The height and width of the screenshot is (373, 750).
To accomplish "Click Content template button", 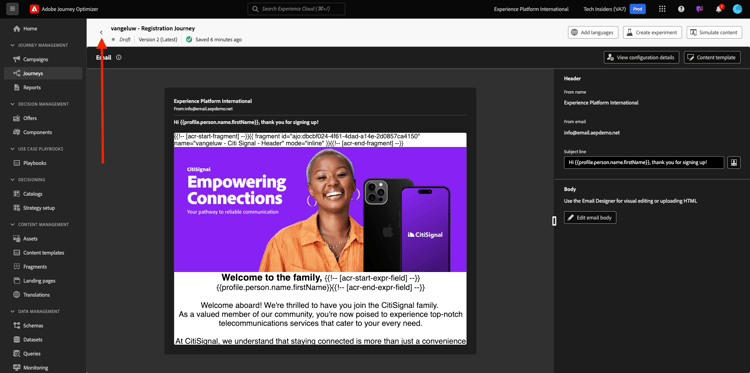I will [712, 57].
